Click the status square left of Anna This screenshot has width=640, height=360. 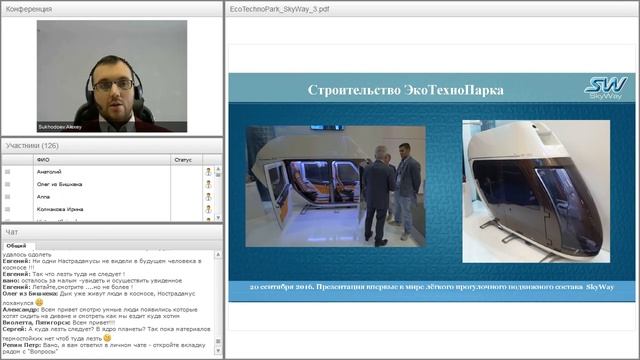point(7,197)
